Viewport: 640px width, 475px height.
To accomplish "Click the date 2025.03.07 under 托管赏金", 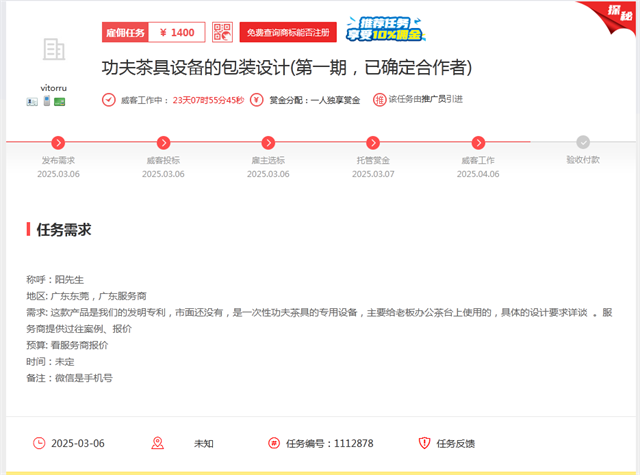I will [x=373, y=174].
